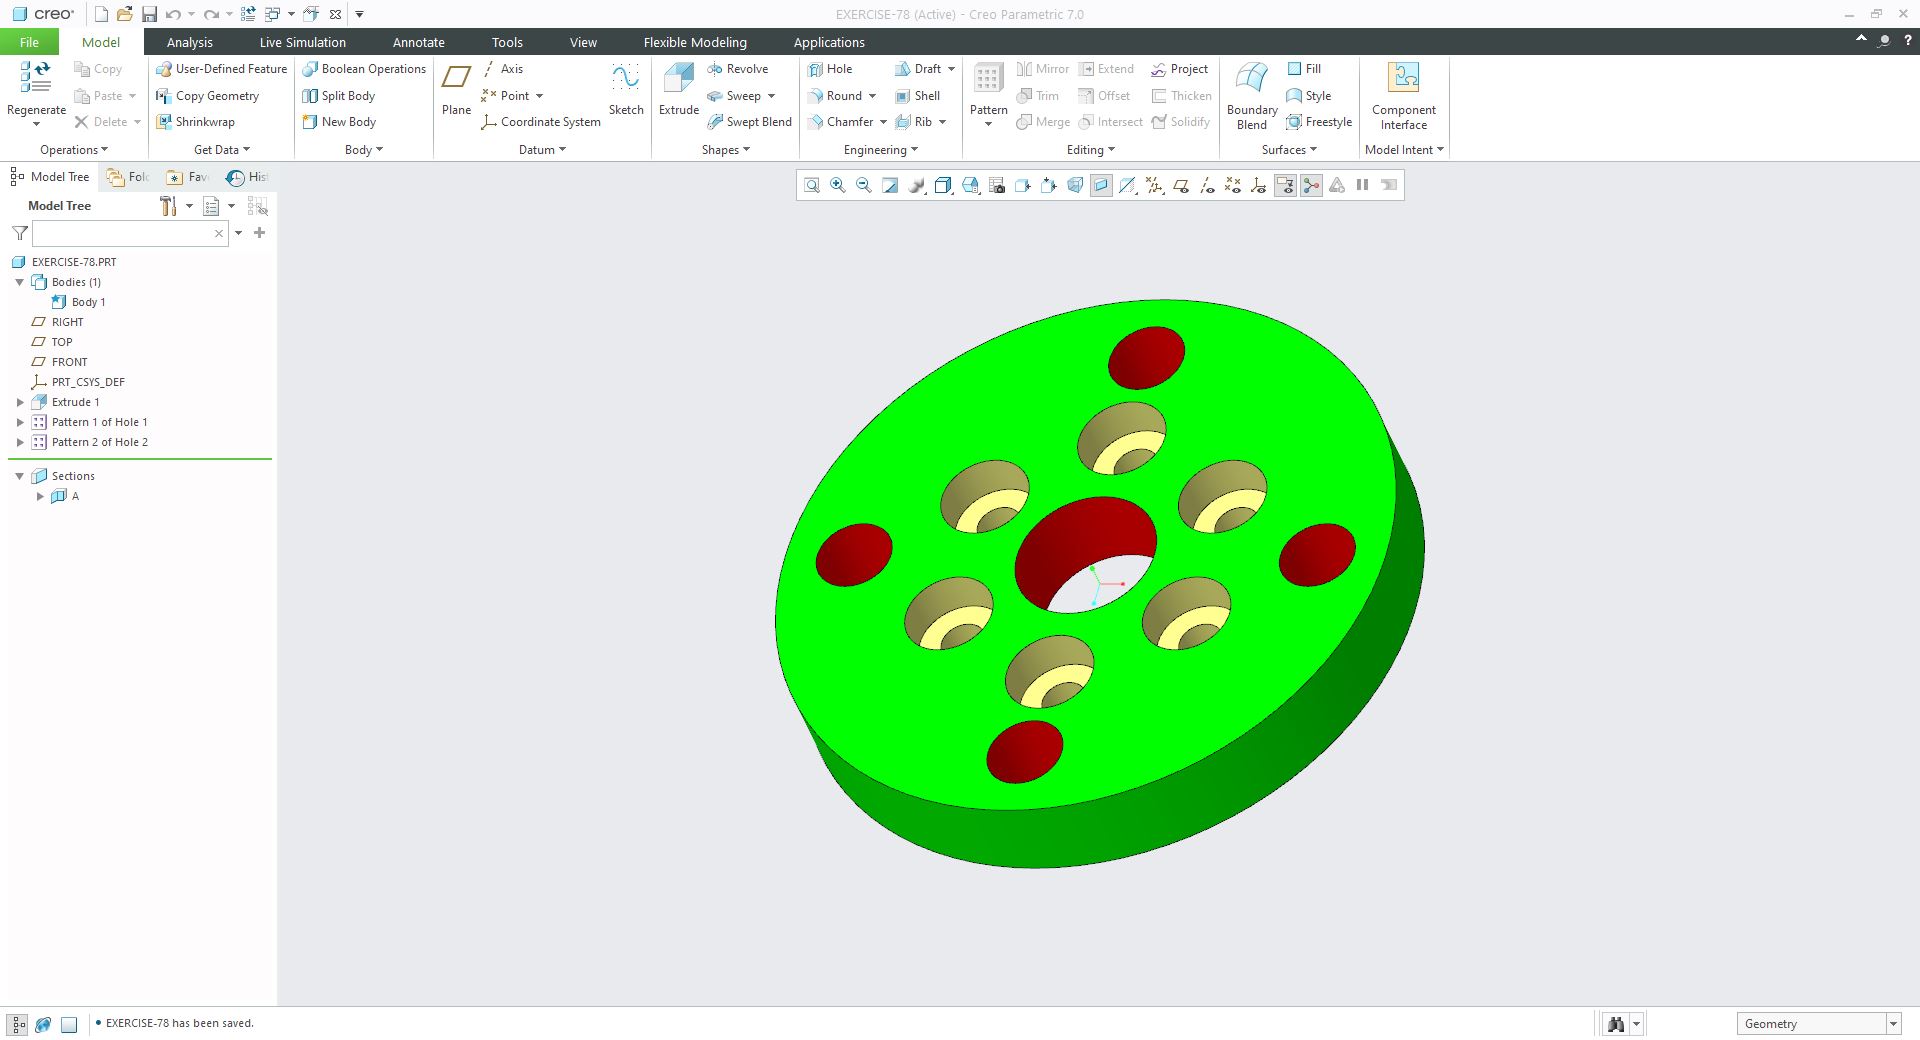Create a new file from Quick Access toolbar
Image resolution: width=1920 pixels, height=1040 pixels.
(x=100, y=14)
